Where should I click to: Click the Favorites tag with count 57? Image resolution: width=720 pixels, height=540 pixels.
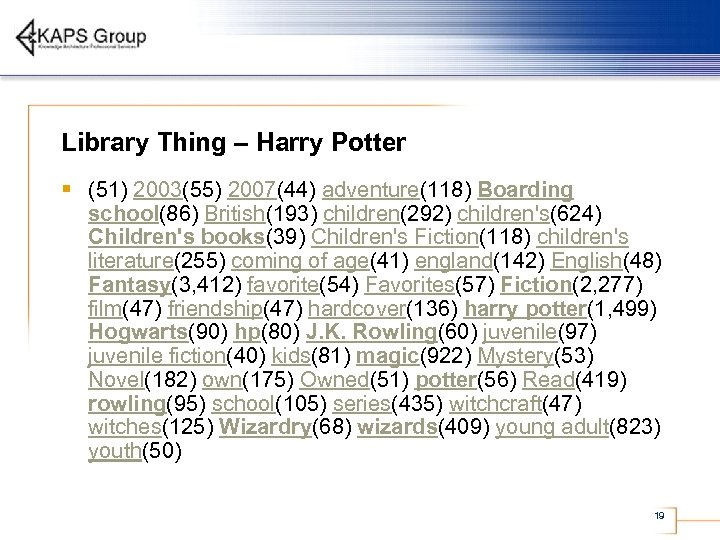pos(410,285)
